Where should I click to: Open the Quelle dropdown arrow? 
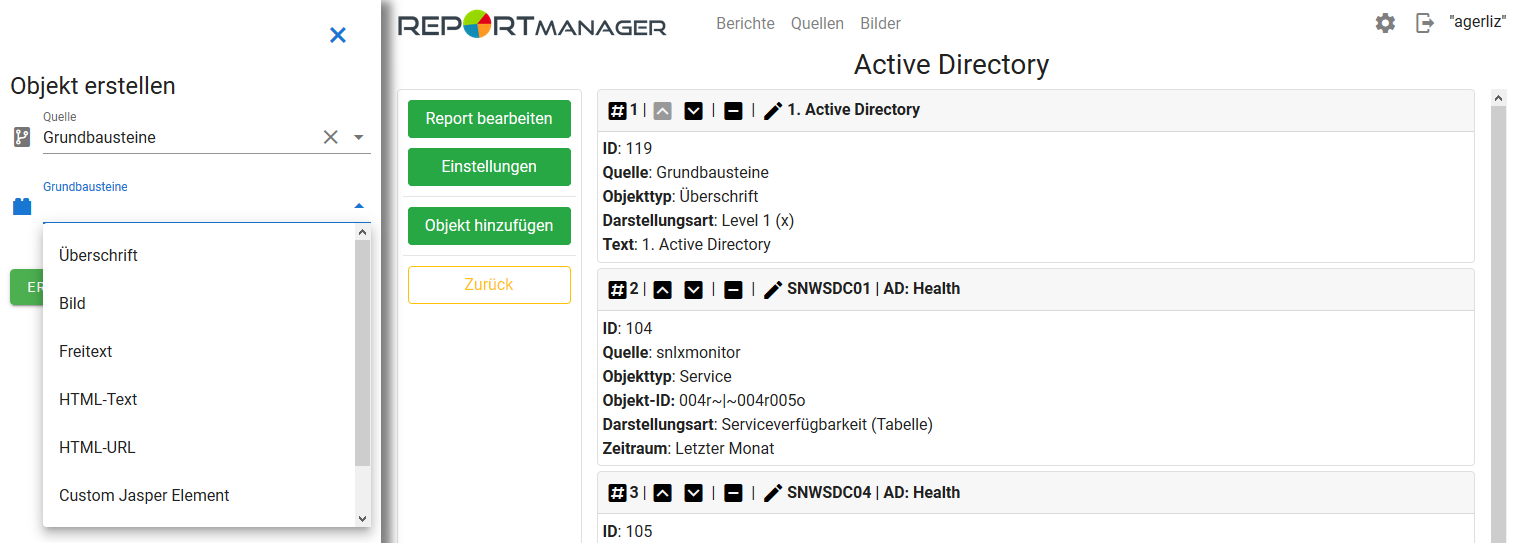(359, 137)
